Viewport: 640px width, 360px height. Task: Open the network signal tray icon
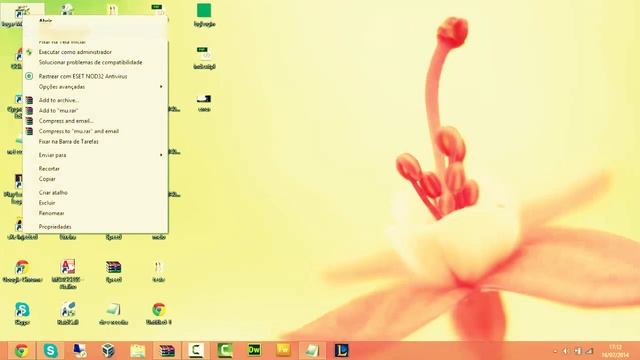pyautogui.click(x=589, y=351)
